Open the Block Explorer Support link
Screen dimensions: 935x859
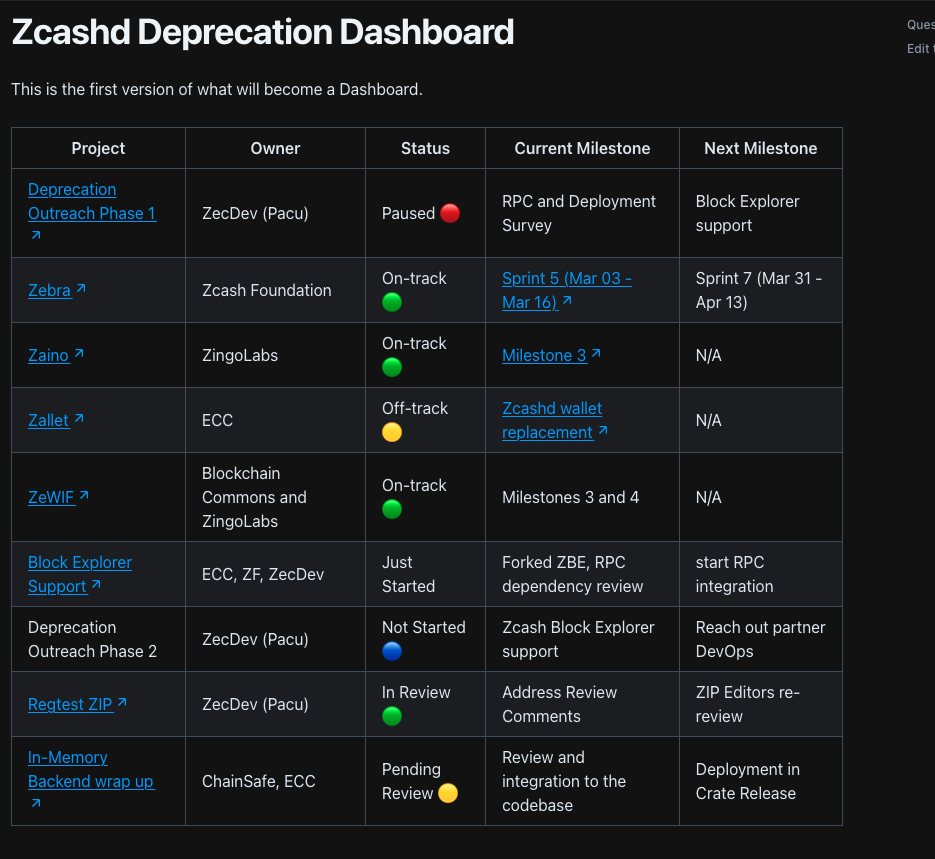click(80, 574)
